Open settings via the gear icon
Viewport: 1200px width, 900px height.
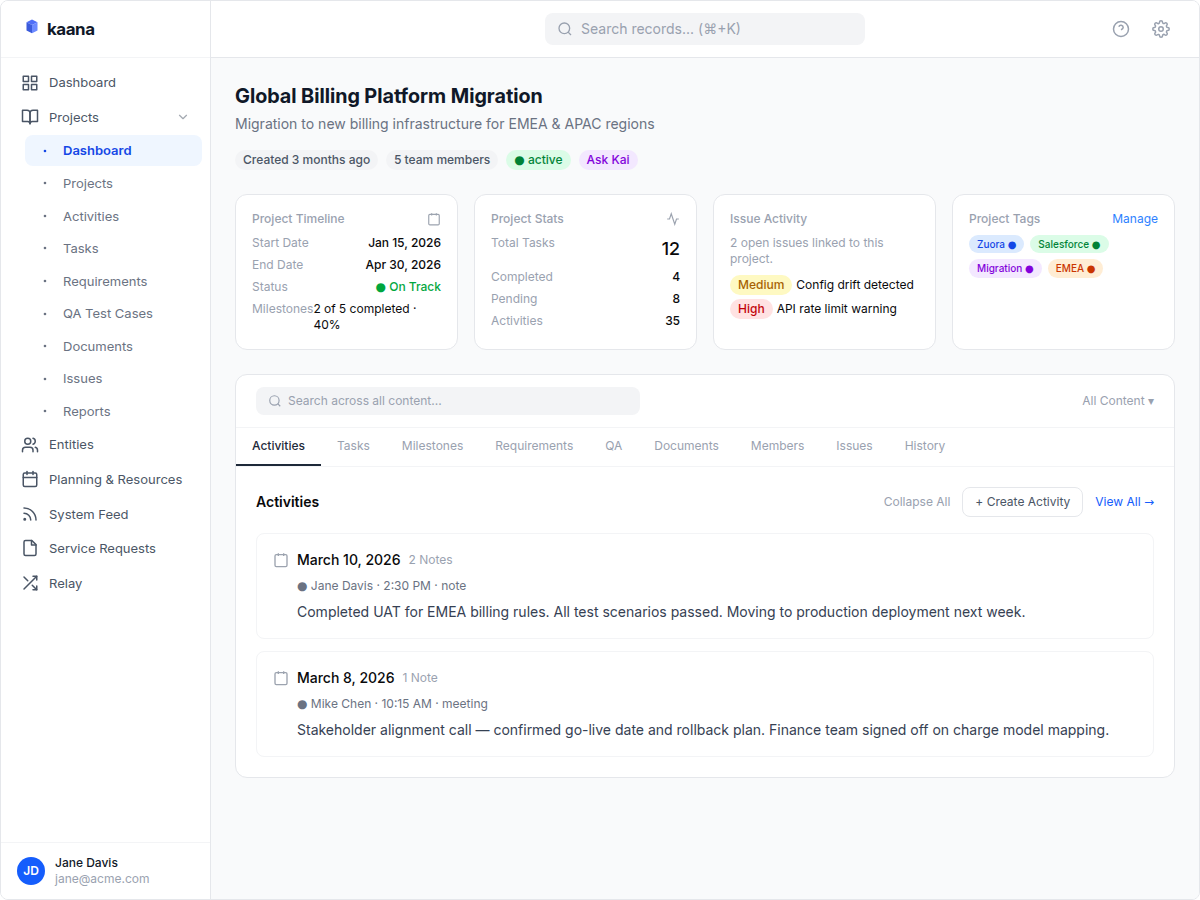click(1161, 29)
